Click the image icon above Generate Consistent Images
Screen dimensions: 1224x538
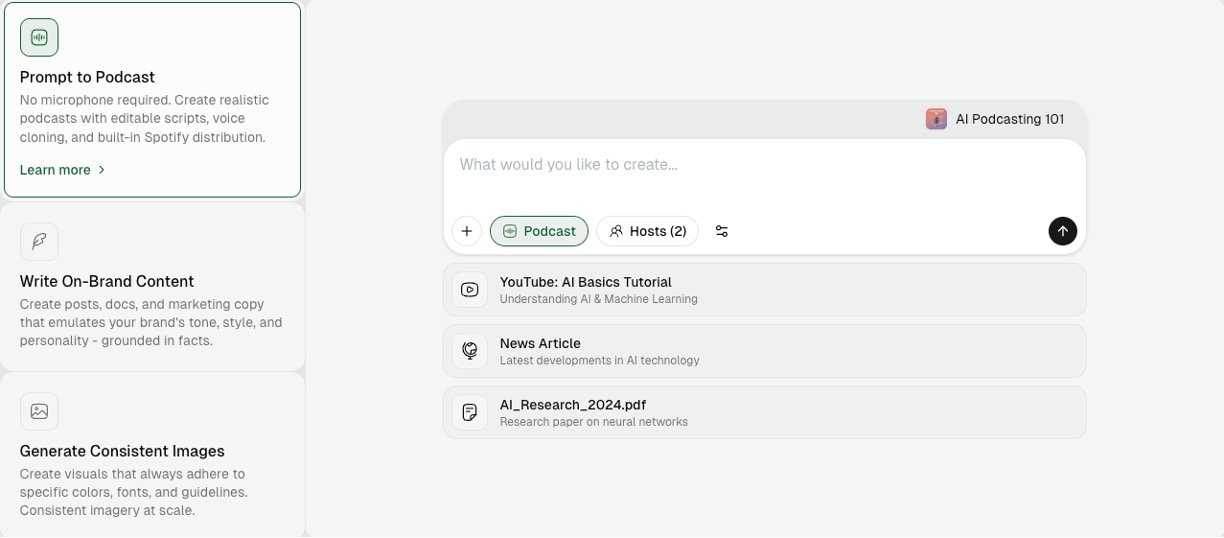pyautogui.click(x=39, y=411)
